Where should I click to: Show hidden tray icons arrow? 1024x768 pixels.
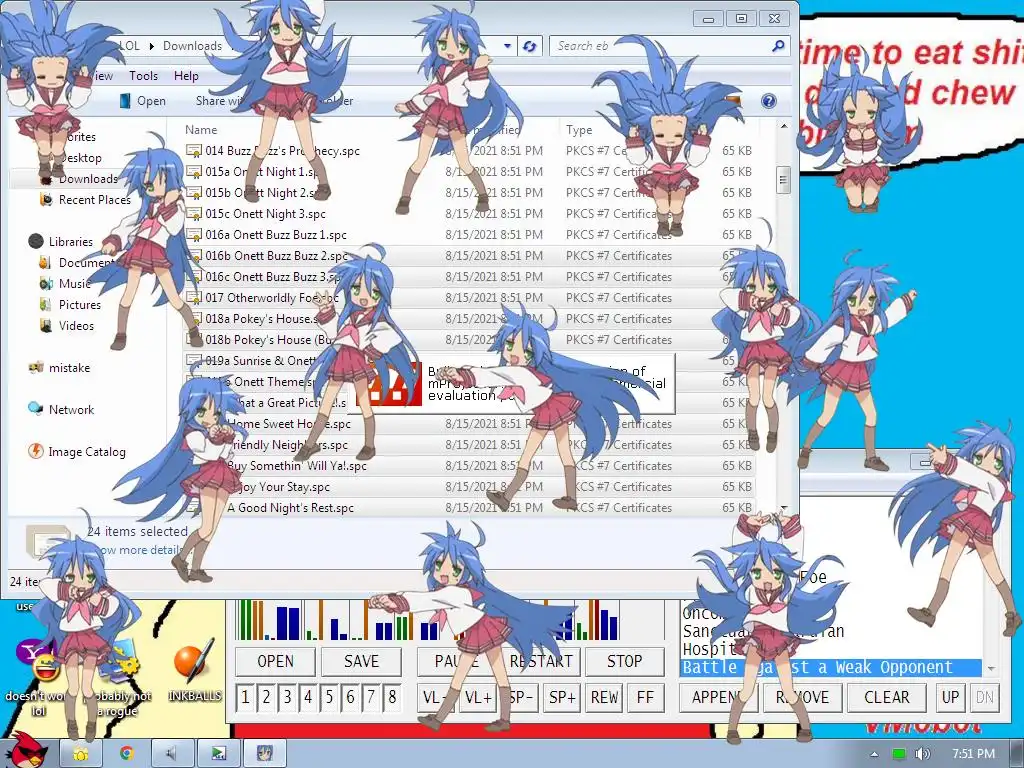(874, 754)
